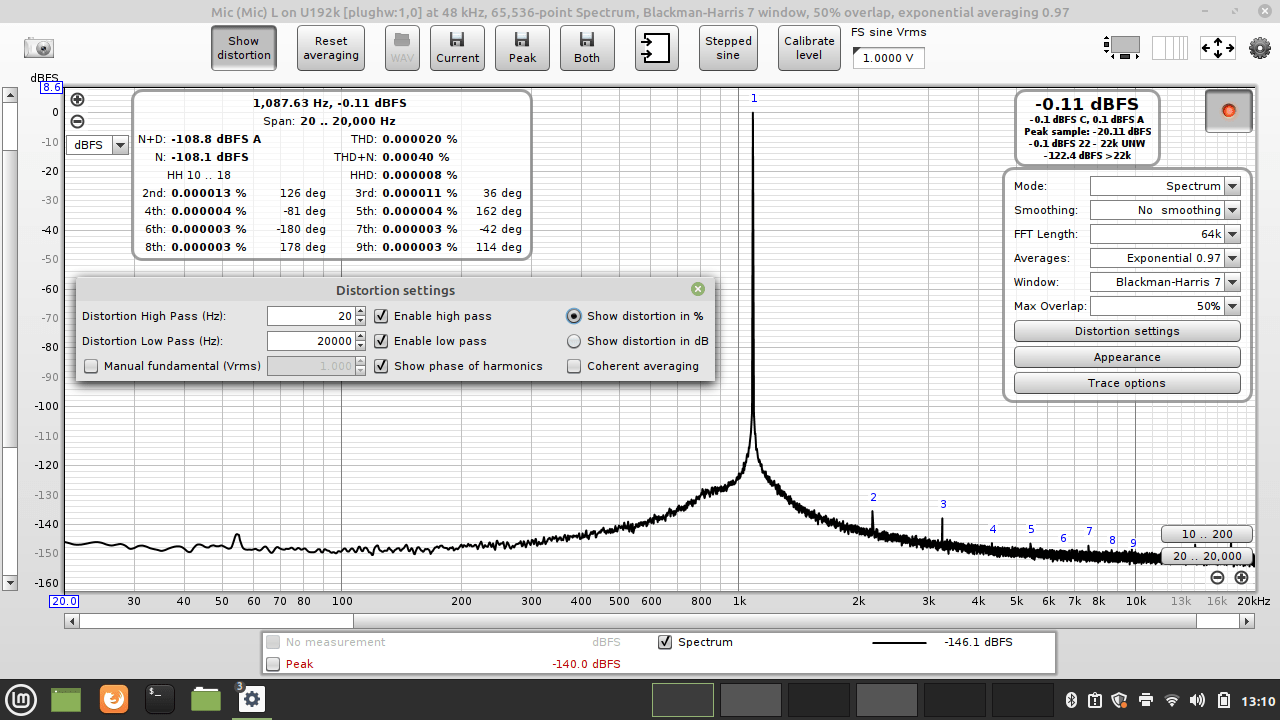Open the volume tray icon
Image resolution: width=1280 pixels, height=720 pixels.
1198,700
